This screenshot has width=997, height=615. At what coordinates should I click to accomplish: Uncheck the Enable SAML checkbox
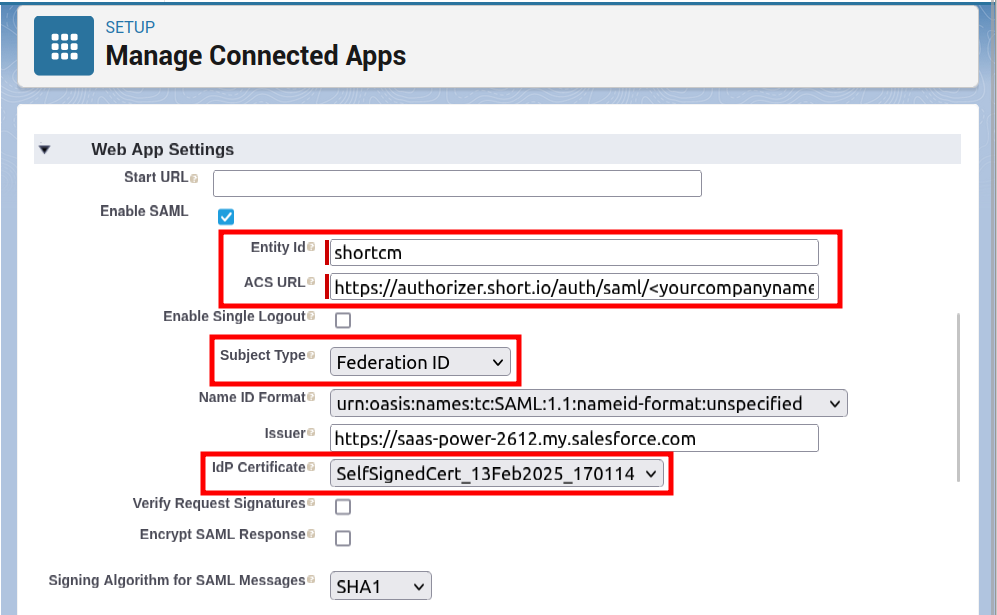pyautogui.click(x=226, y=216)
